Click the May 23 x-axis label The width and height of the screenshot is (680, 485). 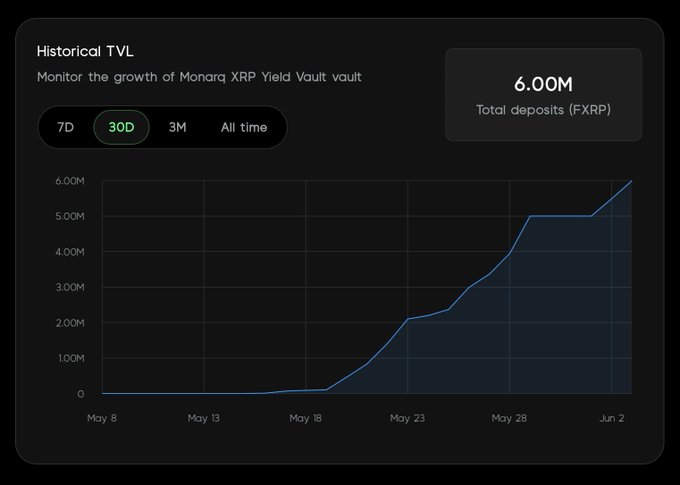pos(408,418)
